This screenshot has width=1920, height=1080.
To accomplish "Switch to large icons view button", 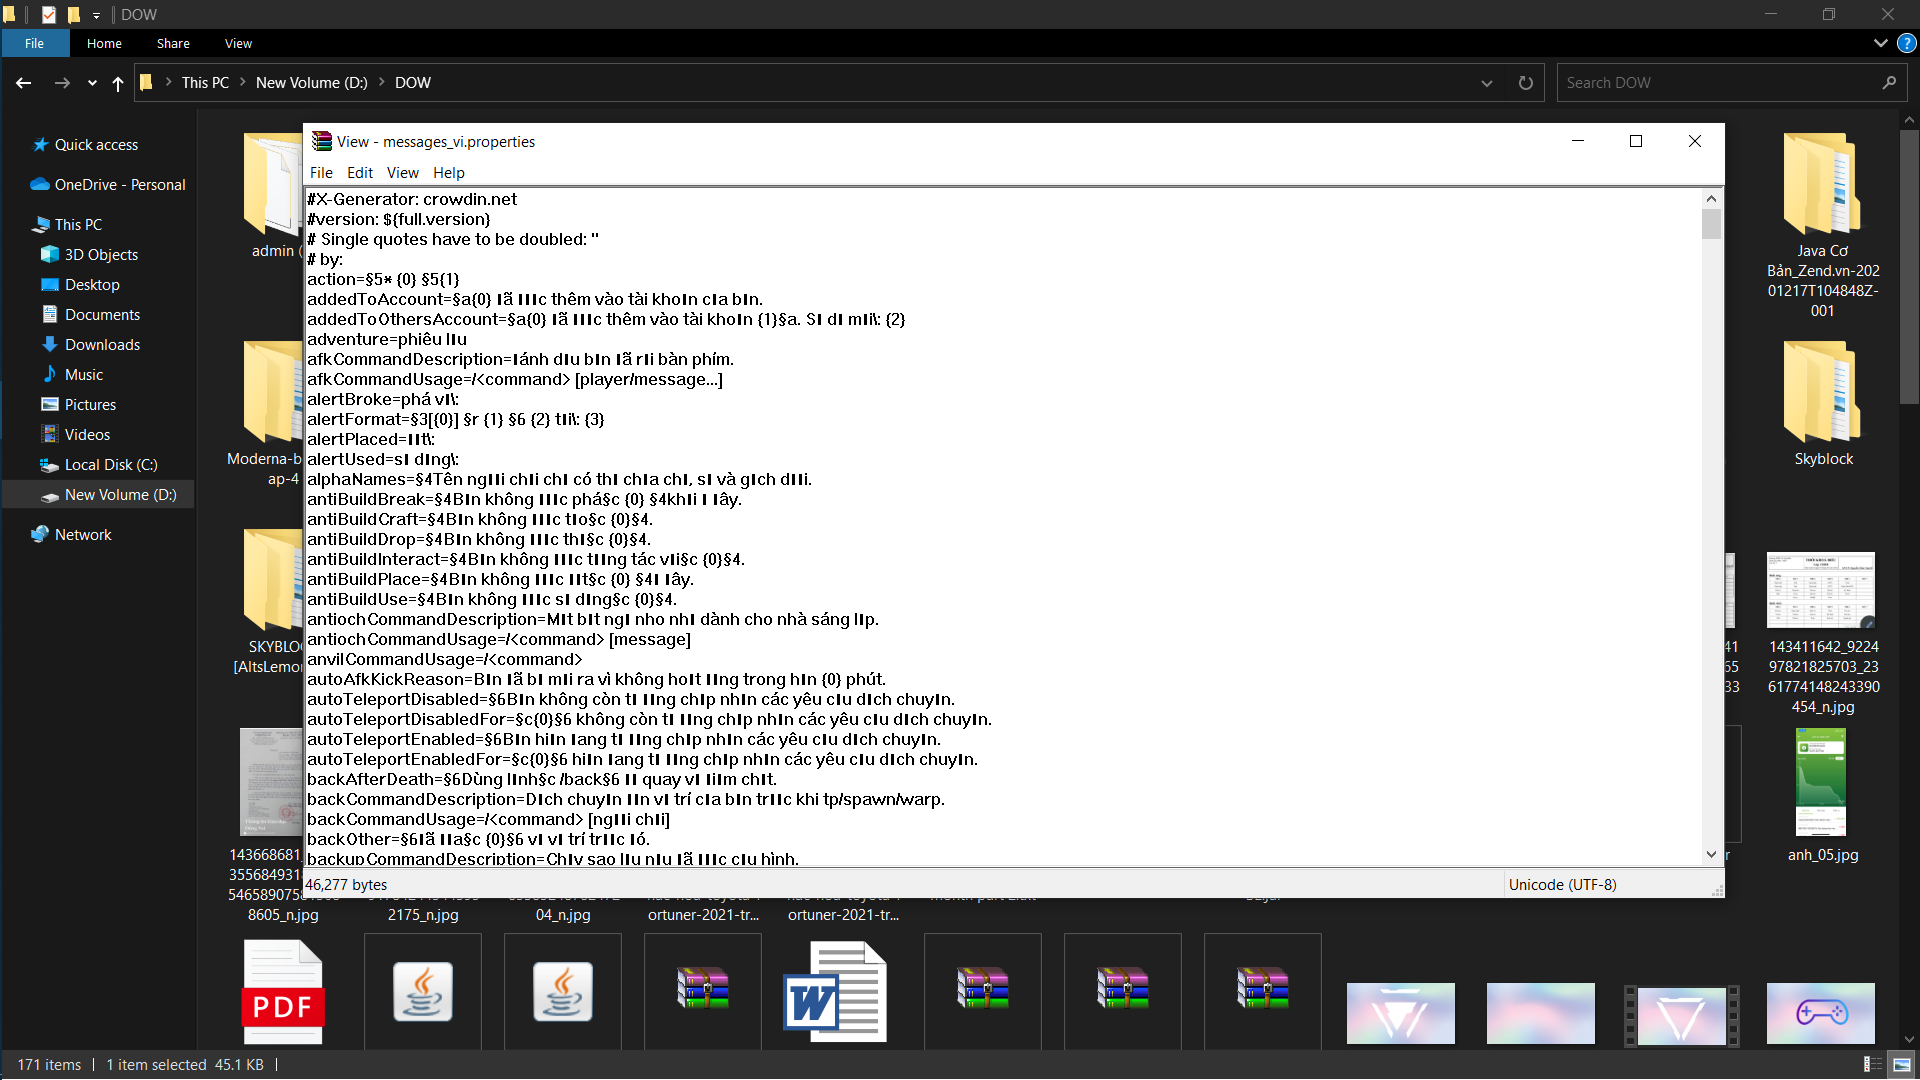I will click(x=1902, y=1065).
